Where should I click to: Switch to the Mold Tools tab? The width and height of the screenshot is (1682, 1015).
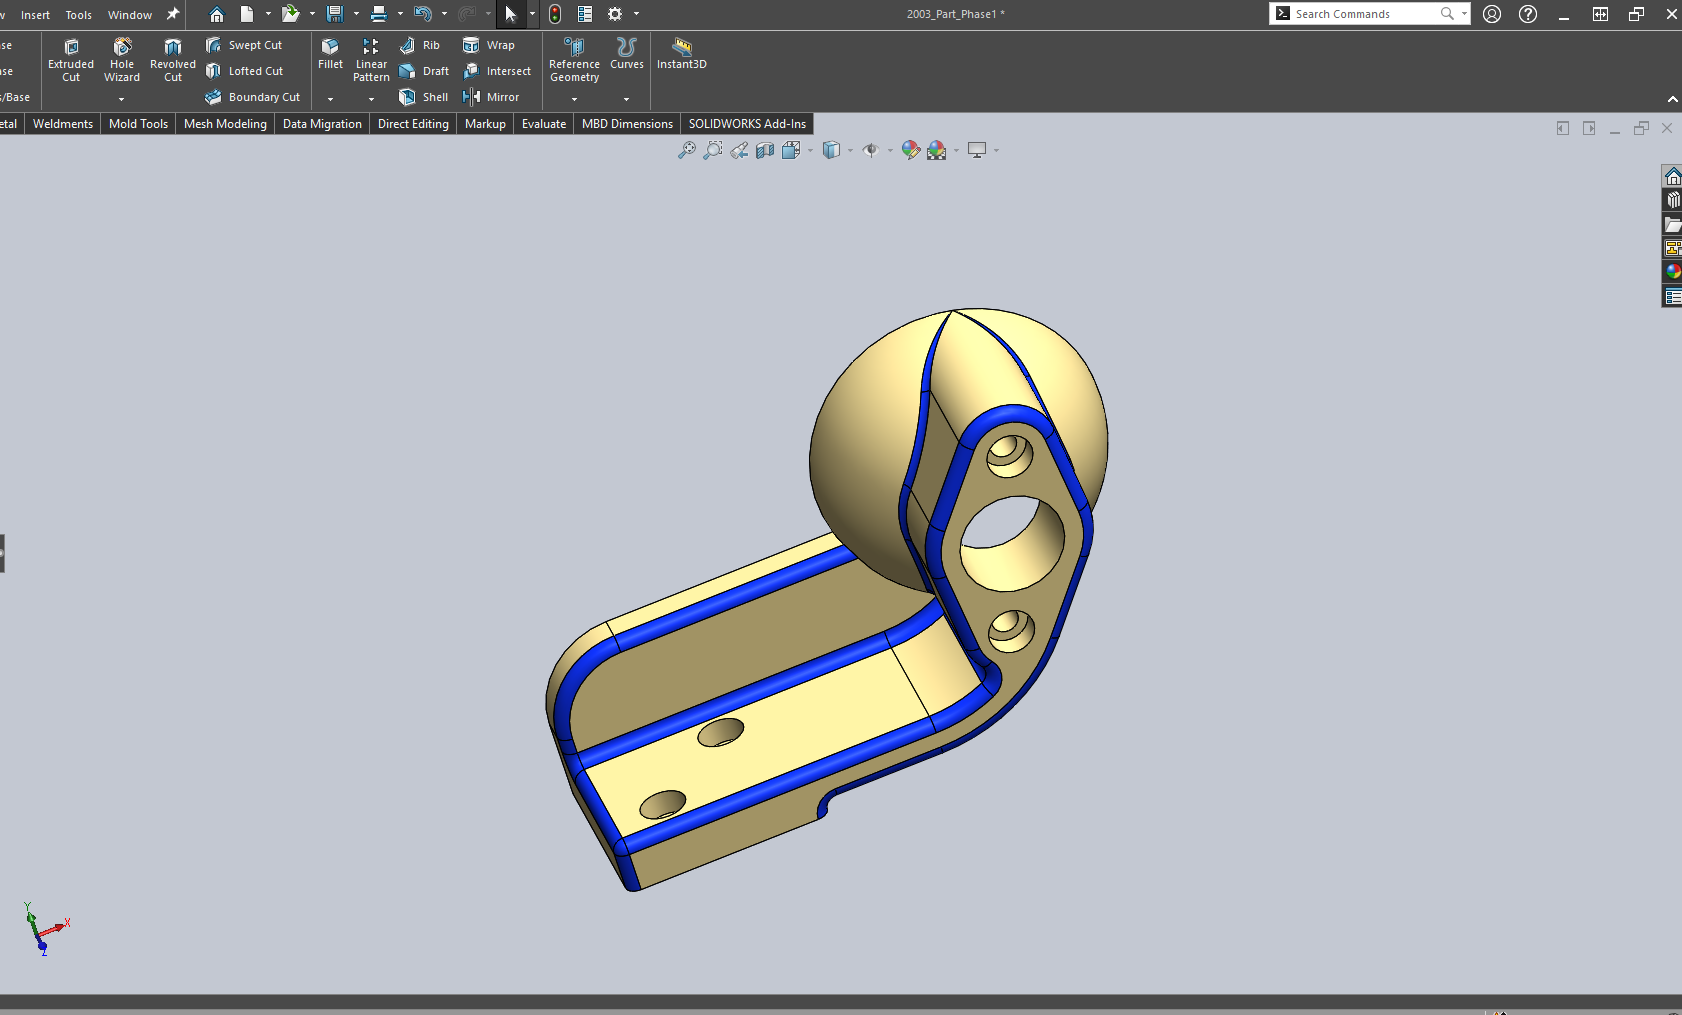pos(138,124)
